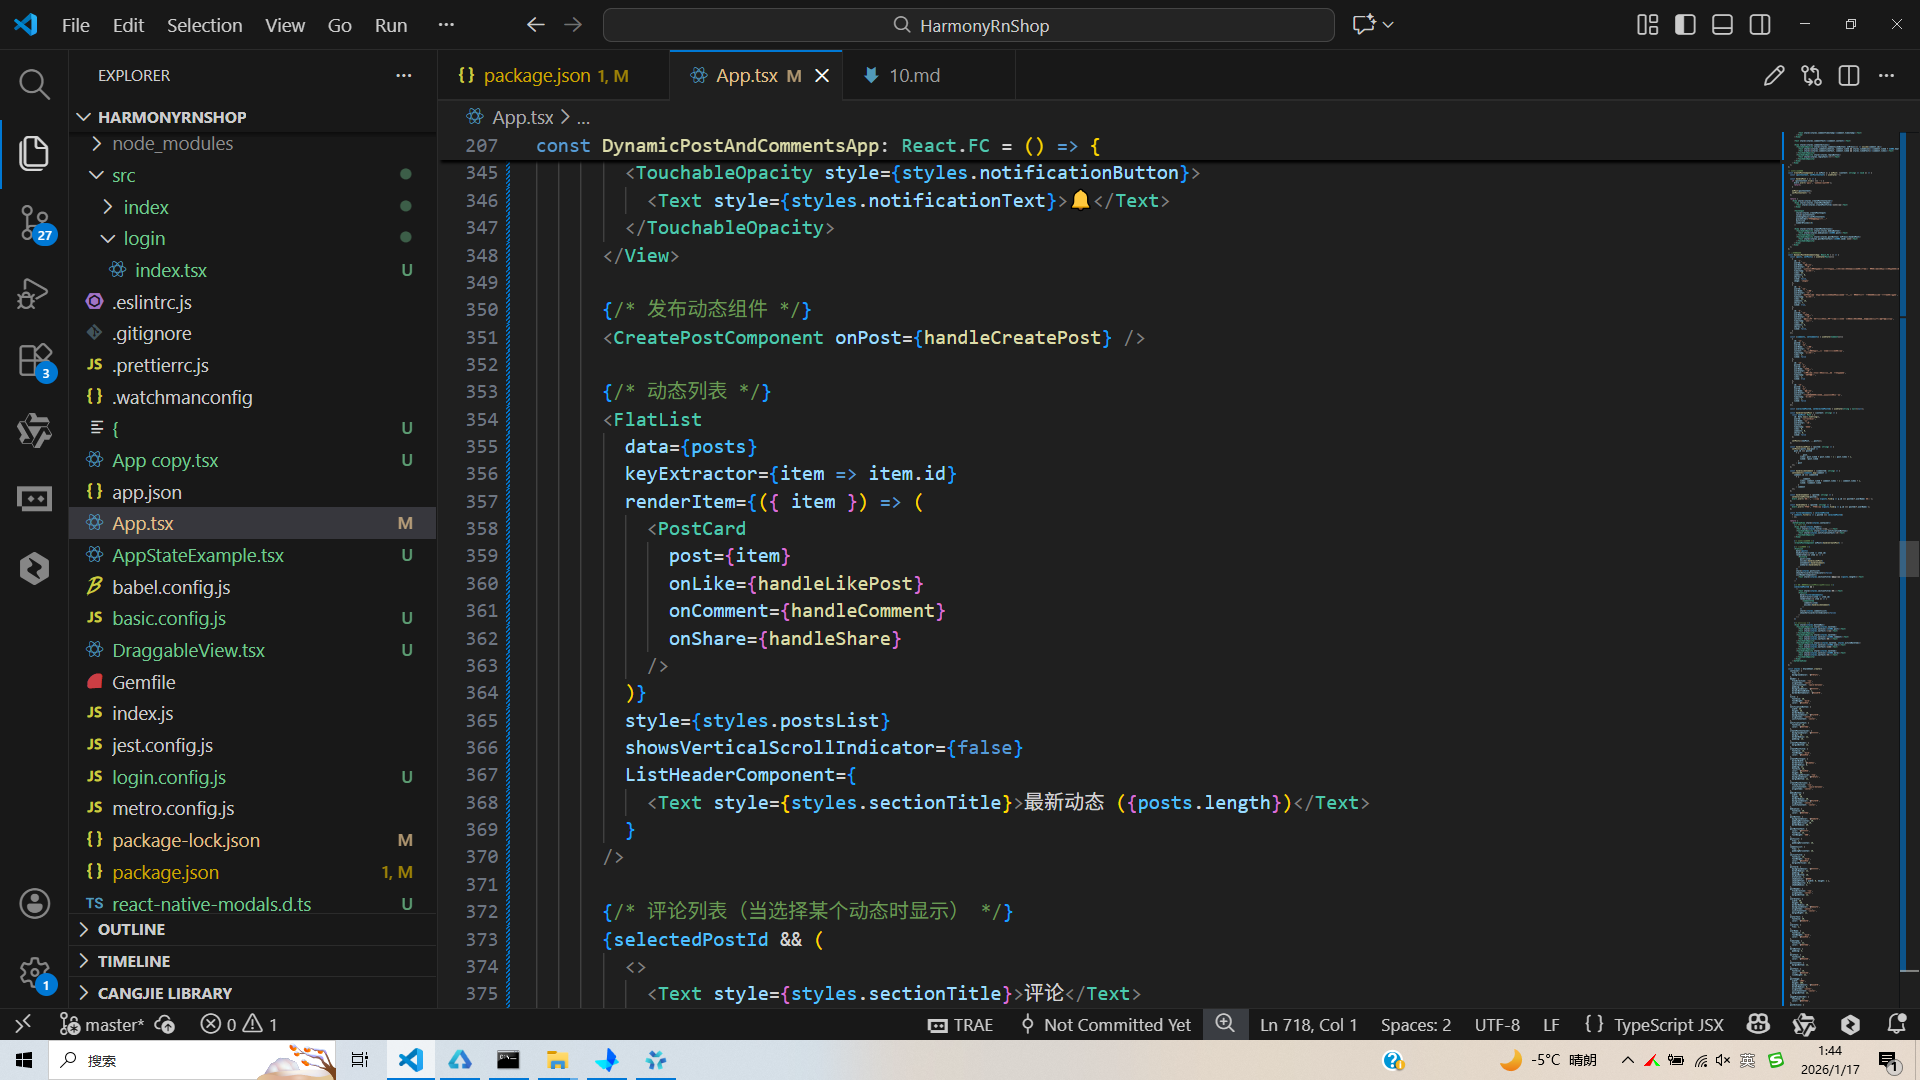The width and height of the screenshot is (1920, 1080).
Task: Change TypeScript JSX language mode
Action: 1668,1024
